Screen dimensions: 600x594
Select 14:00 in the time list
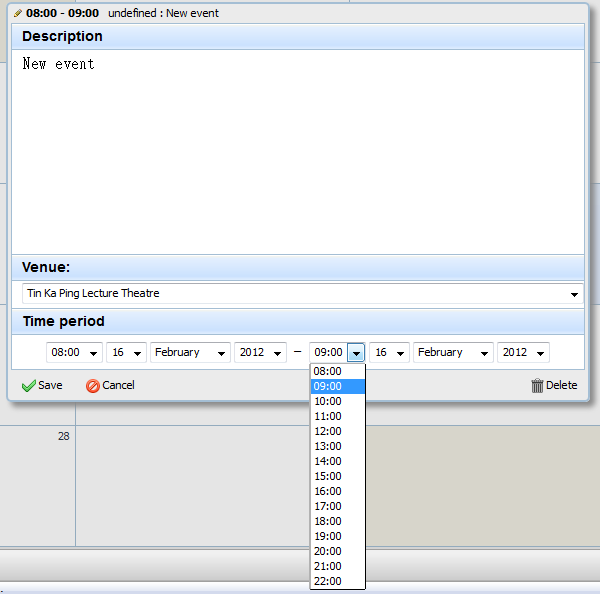click(338, 461)
